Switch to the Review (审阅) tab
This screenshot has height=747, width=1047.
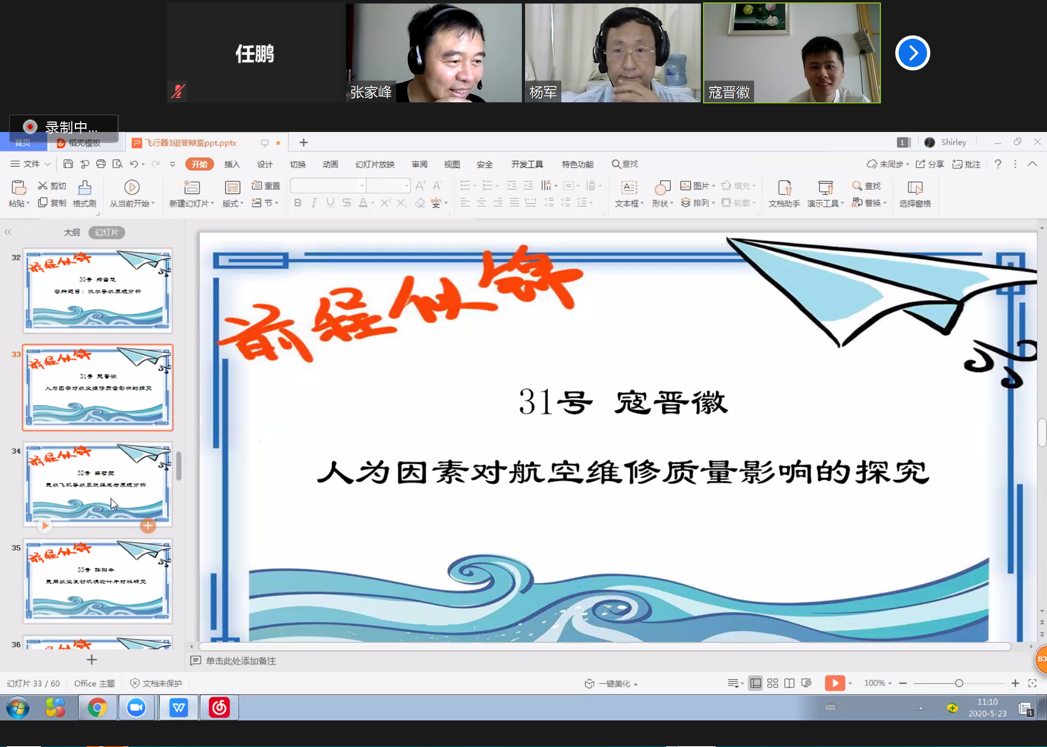point(419,164)
